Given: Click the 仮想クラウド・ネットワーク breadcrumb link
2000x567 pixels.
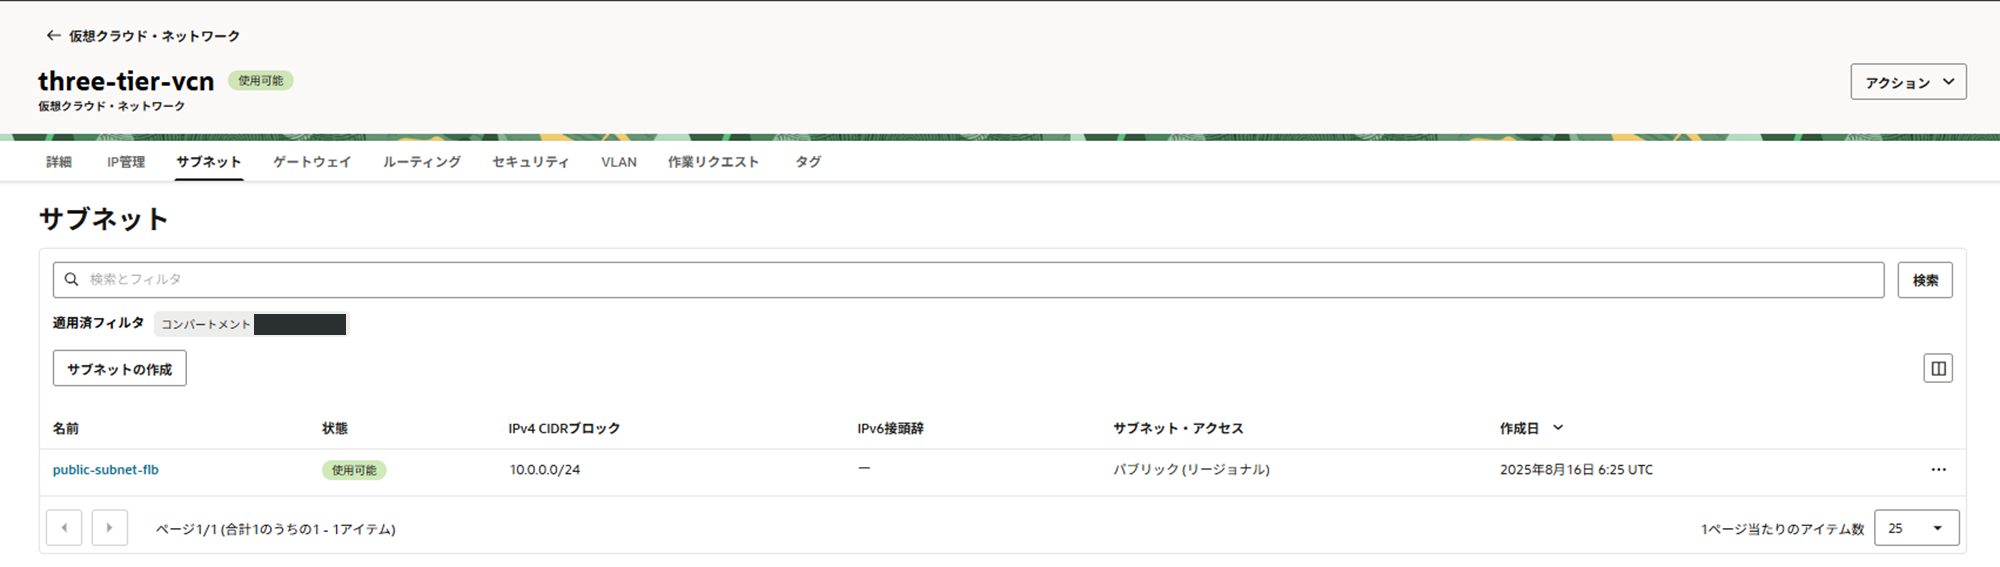Looking at the screenshot, I should tap(155, 36).
